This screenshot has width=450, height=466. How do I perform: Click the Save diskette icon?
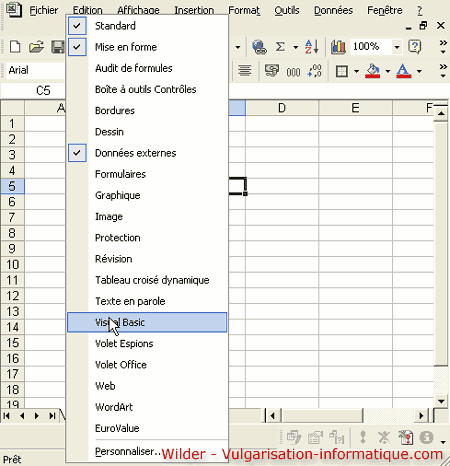(x=57, y=47)
